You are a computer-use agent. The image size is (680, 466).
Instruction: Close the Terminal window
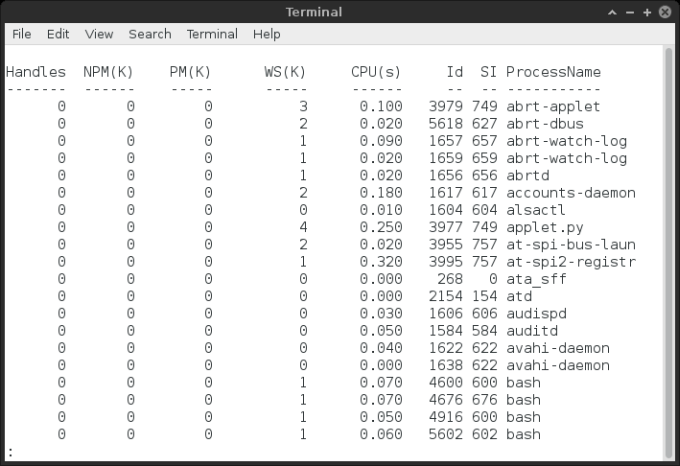tap(666, 12)
